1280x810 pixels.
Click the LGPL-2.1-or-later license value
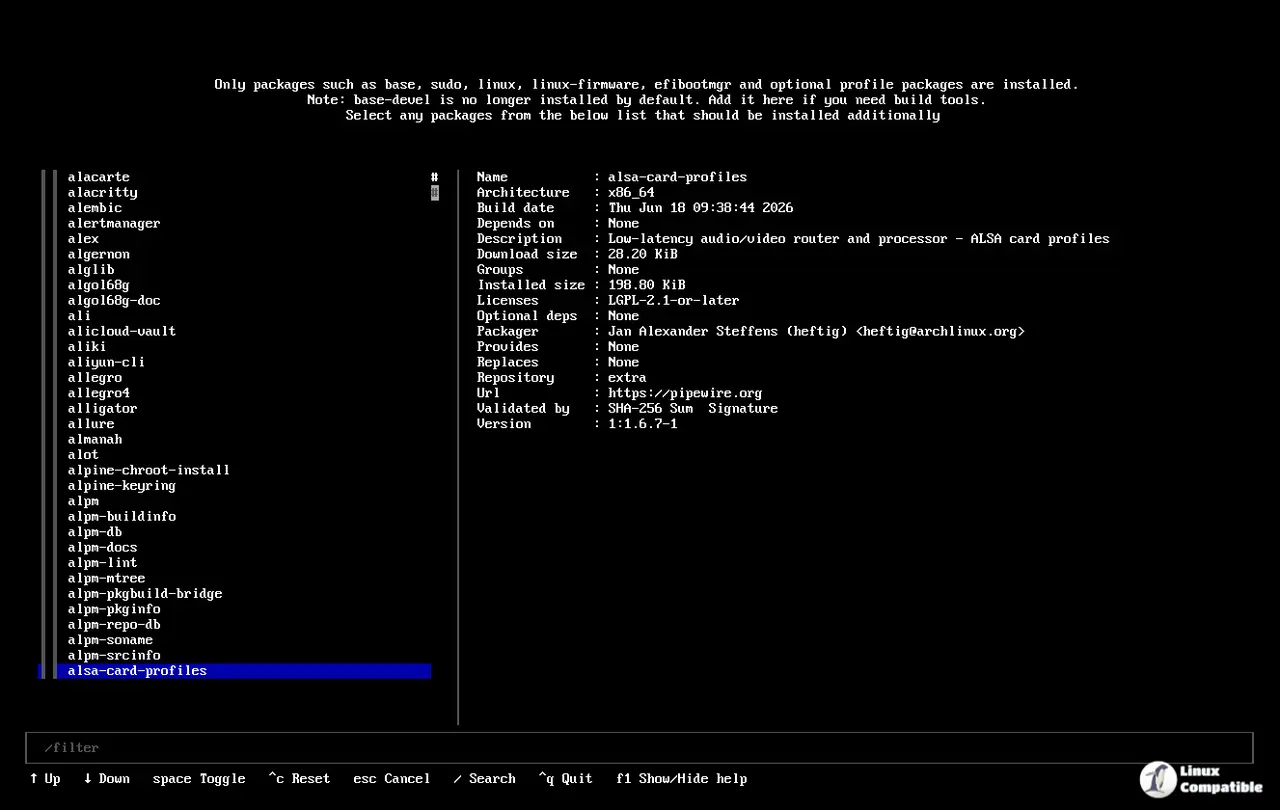click(674, 300)
